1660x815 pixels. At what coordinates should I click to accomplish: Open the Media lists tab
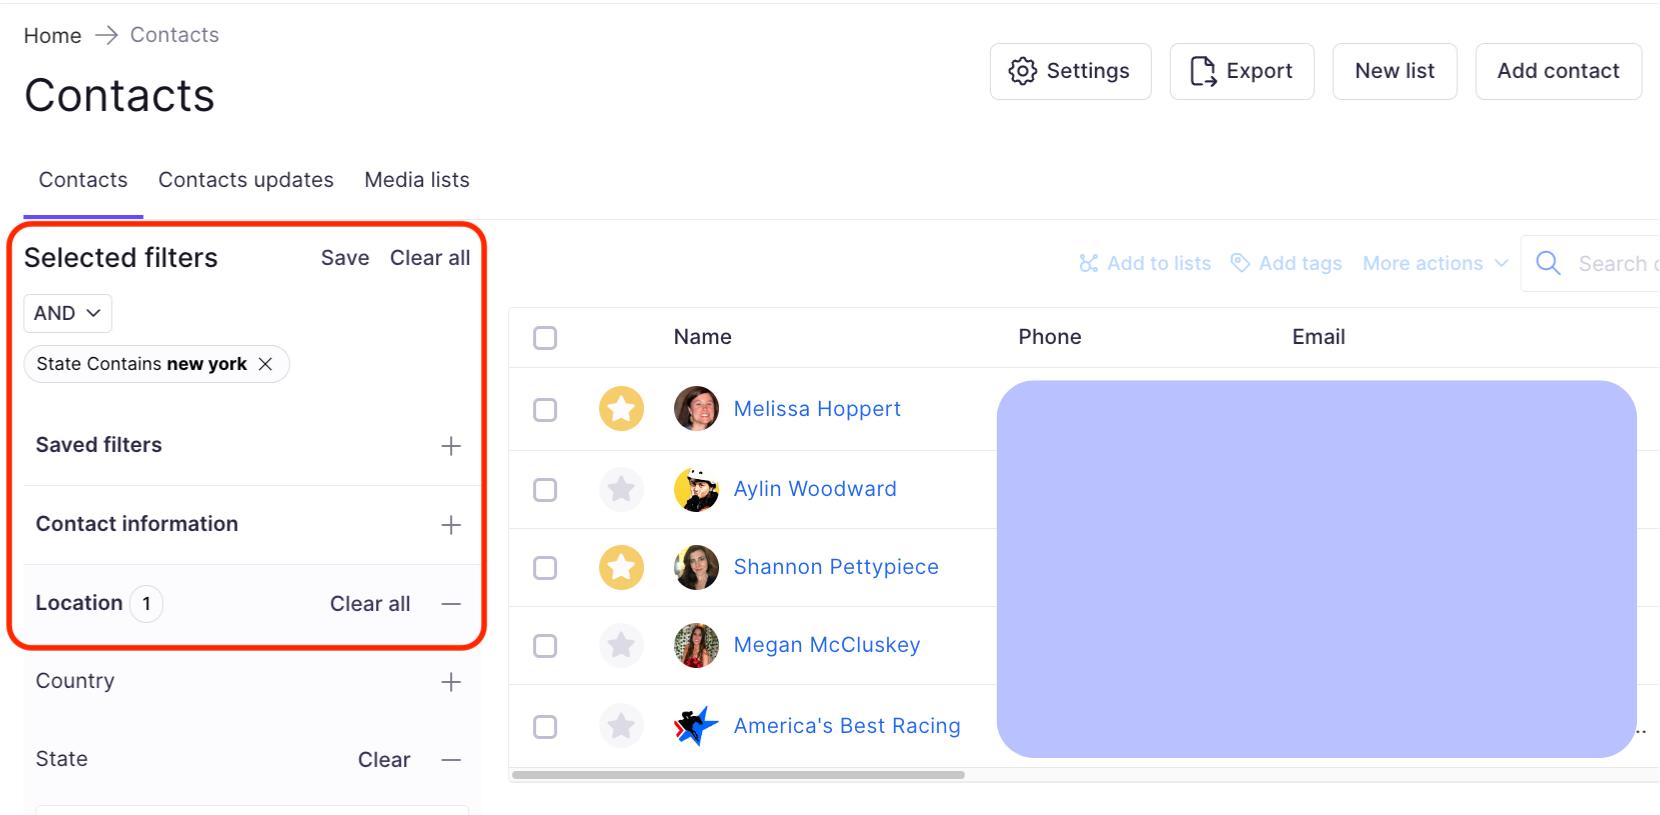click(417, 180)
